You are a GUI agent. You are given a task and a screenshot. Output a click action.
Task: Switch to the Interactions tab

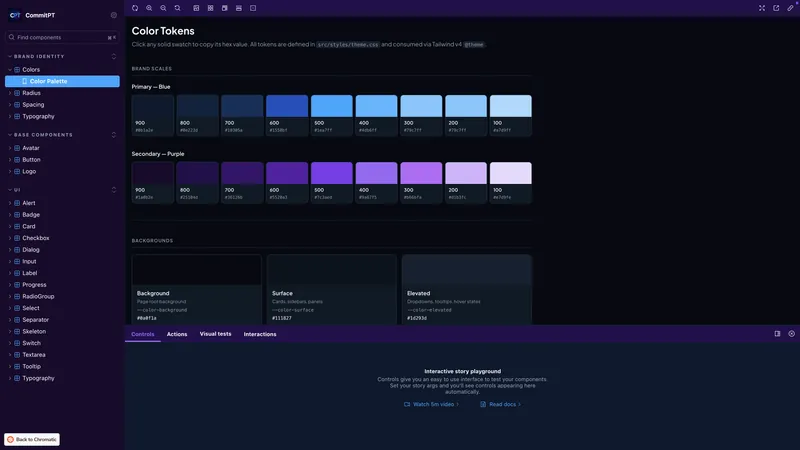tap(260, 334)
